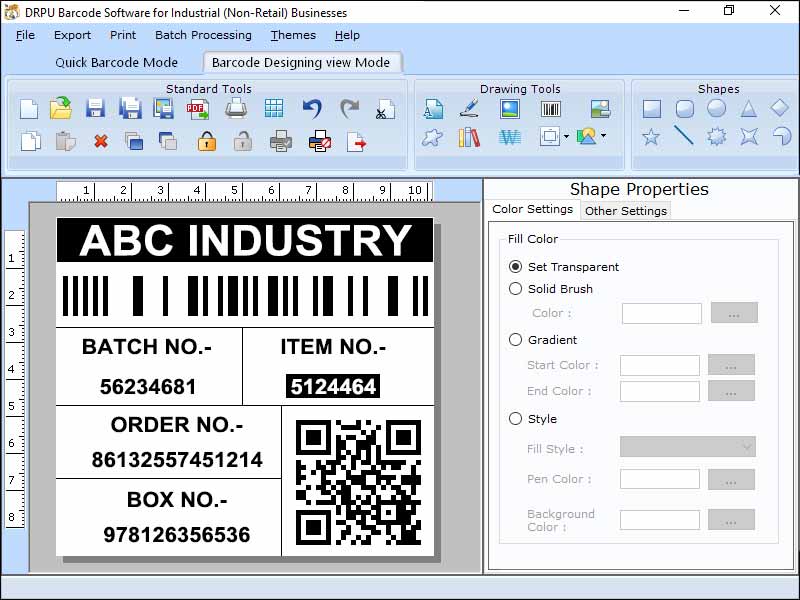
Task: Open the Color Settings tab
Action: tap(532, 209)
